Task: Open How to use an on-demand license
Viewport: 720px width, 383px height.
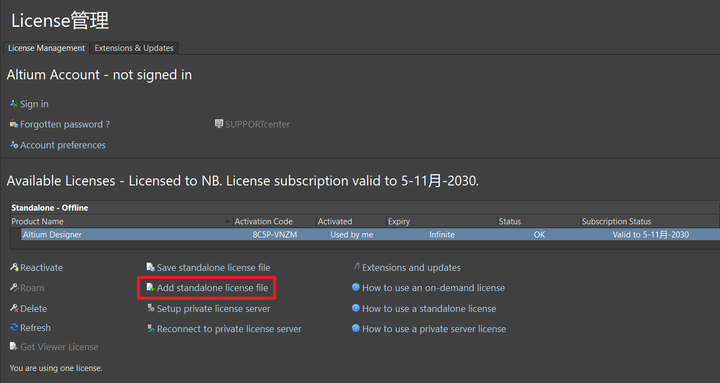Action: coord(433,288)
